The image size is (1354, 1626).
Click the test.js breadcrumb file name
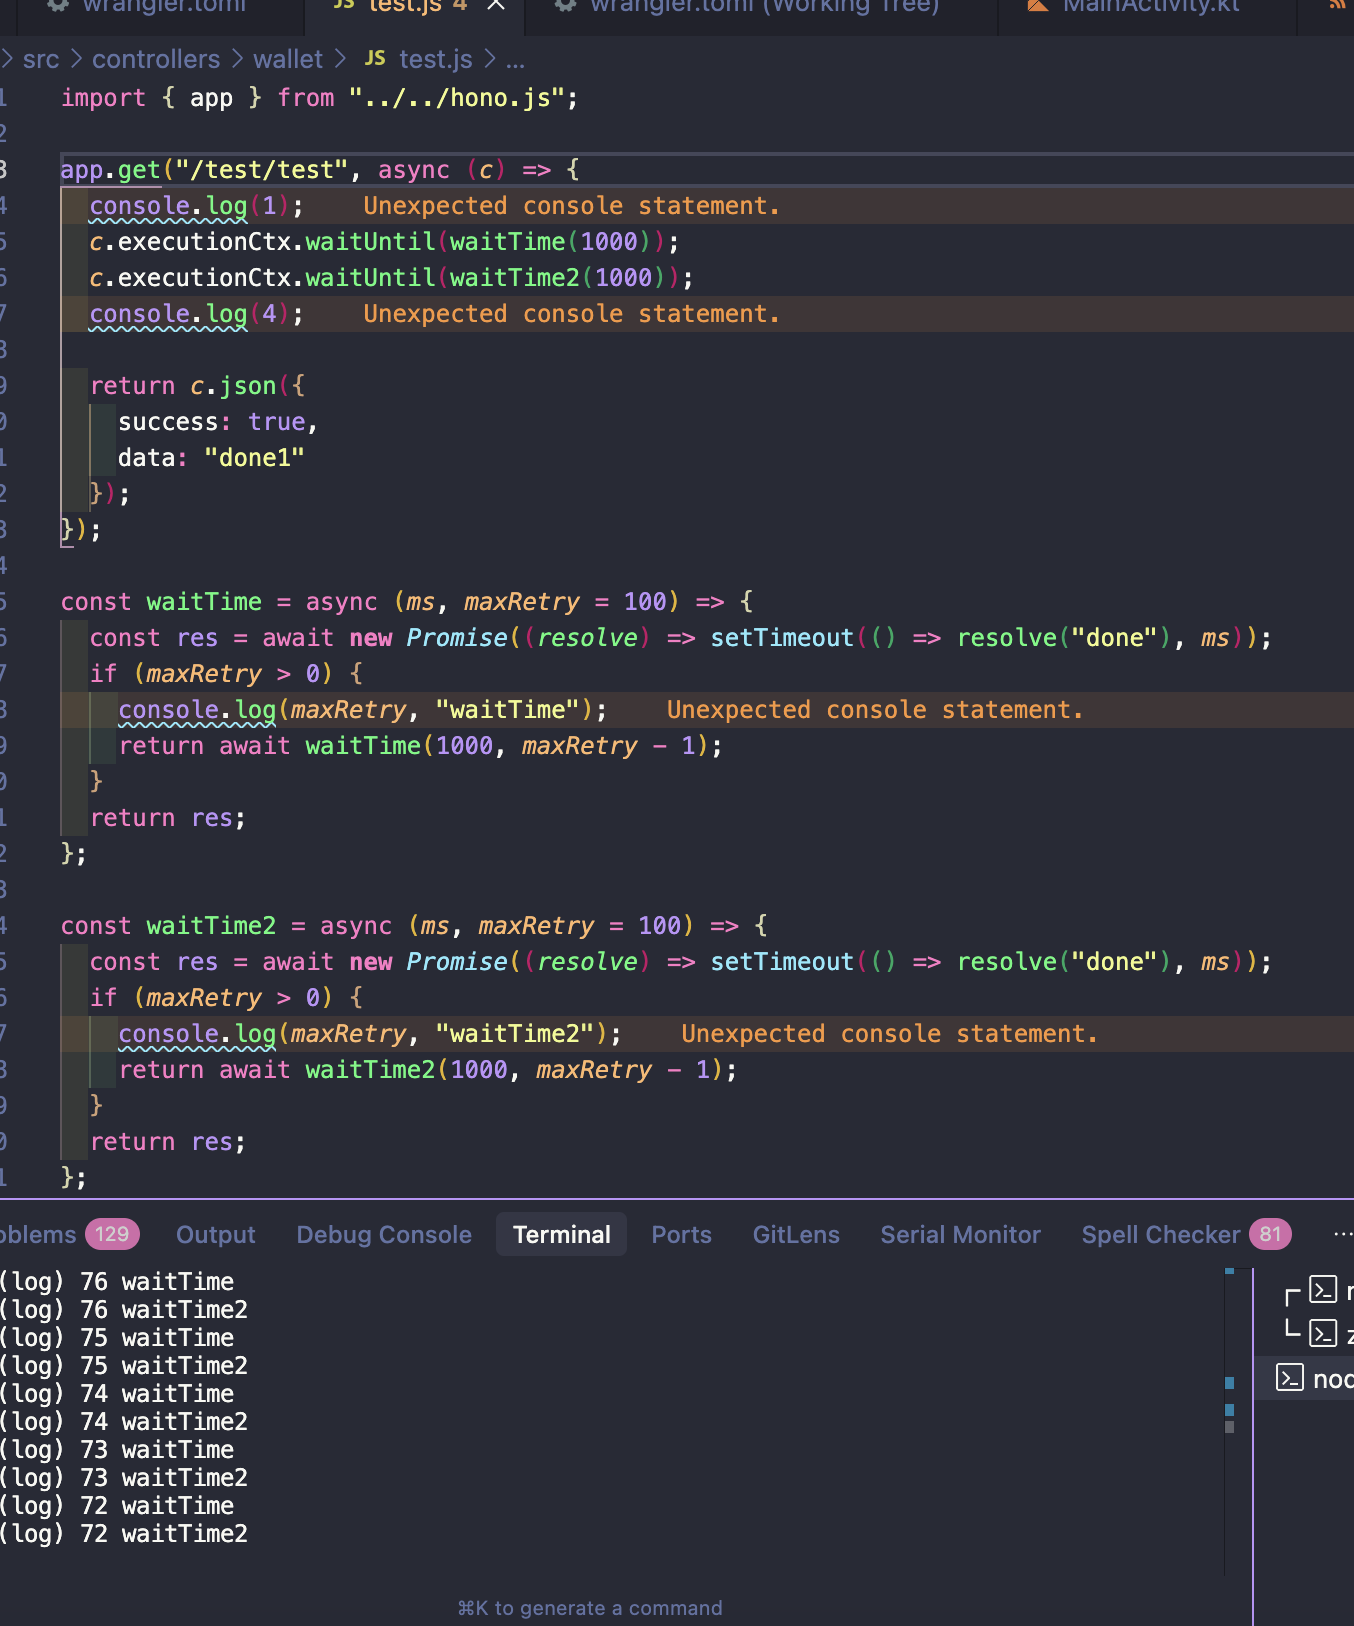[436, 59]
